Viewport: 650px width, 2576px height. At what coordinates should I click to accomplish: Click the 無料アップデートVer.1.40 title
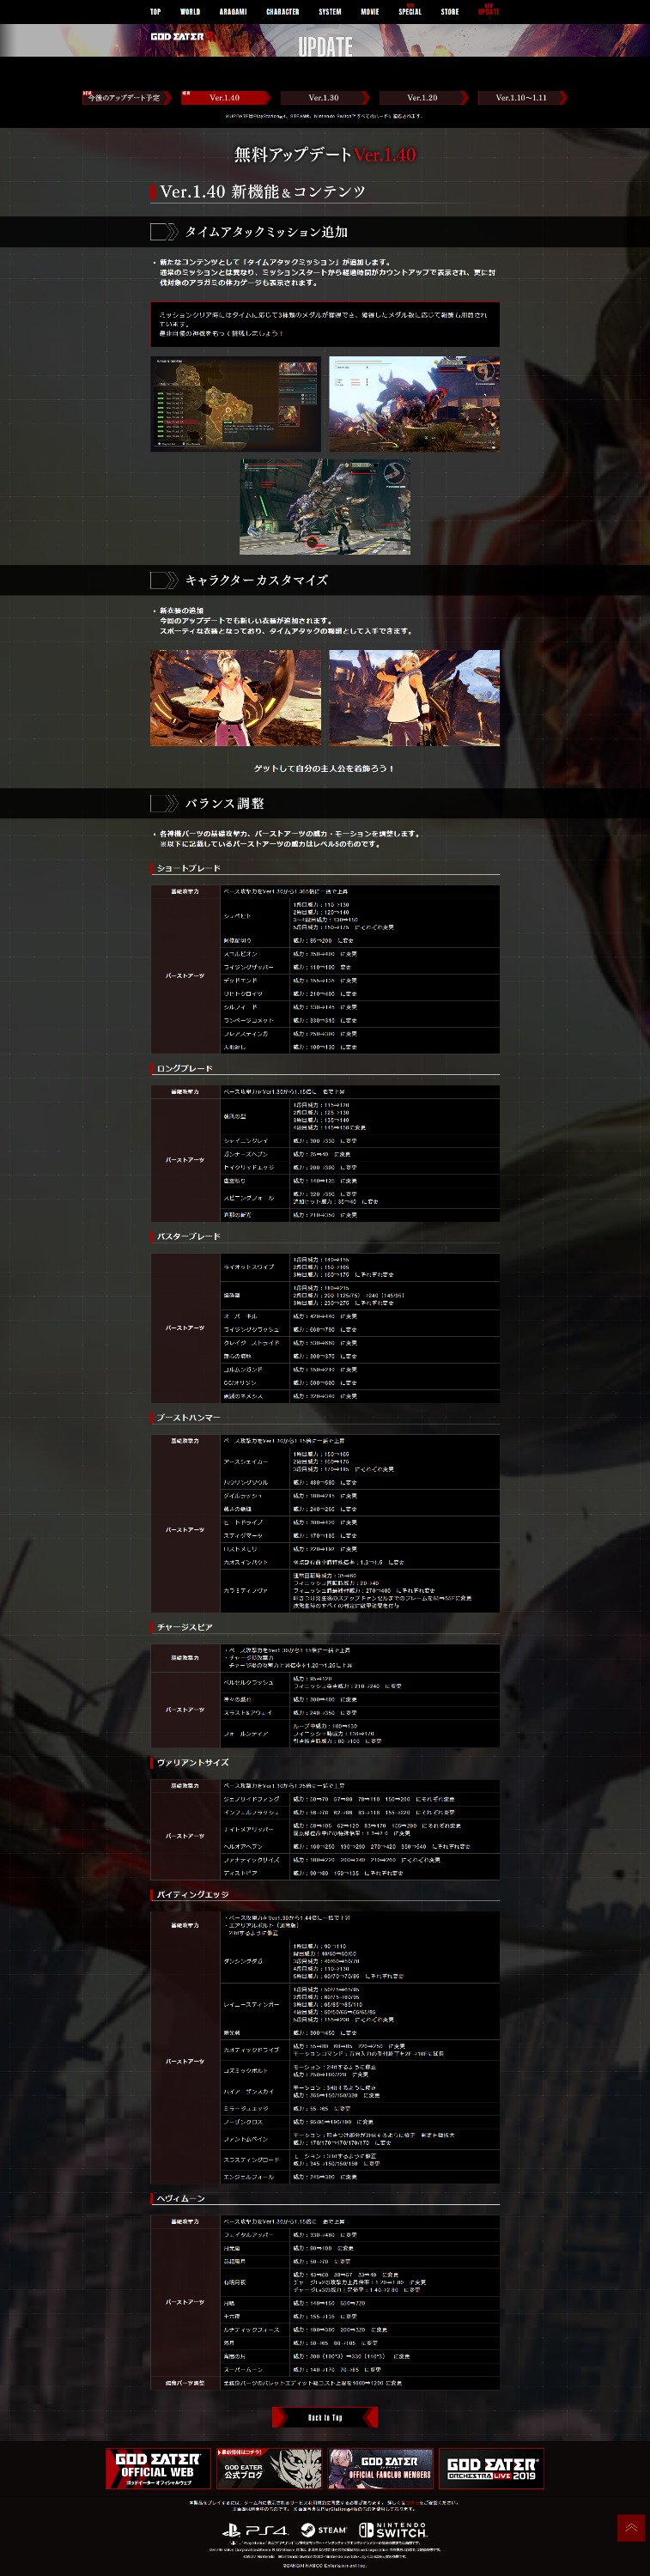tap(325, 155)
